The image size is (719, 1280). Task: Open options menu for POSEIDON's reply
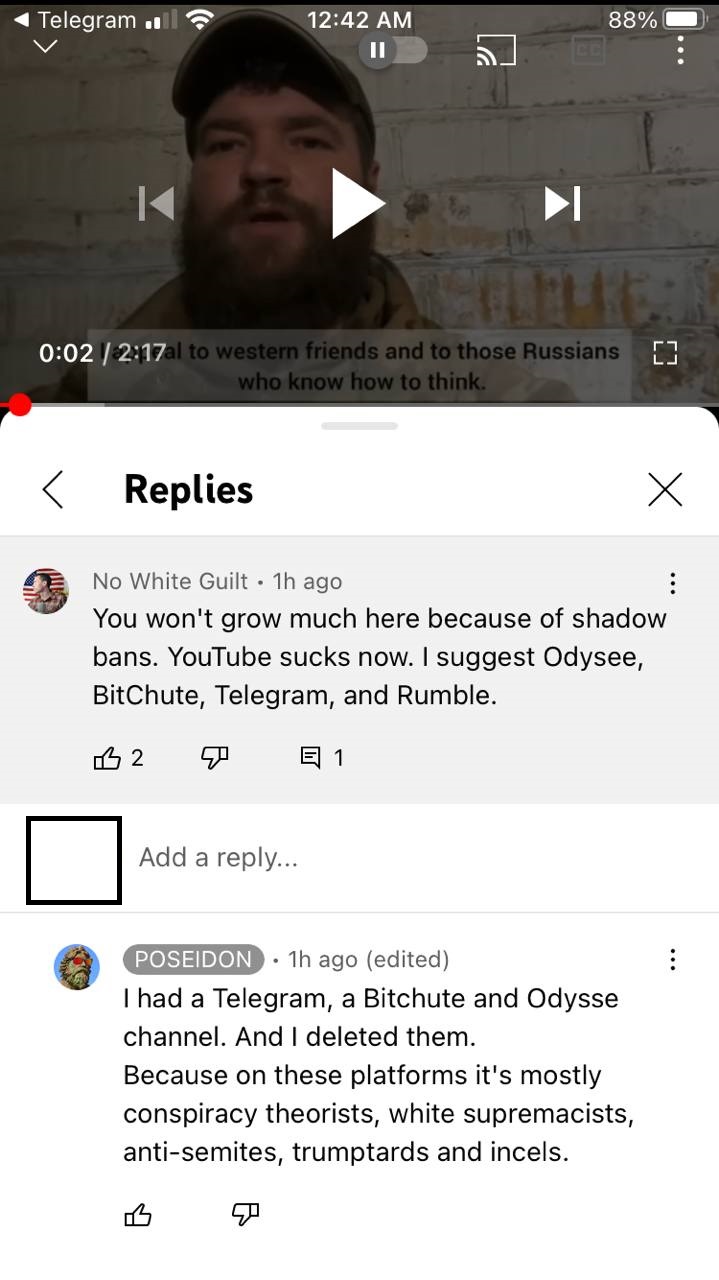click(x=672, y=960)
